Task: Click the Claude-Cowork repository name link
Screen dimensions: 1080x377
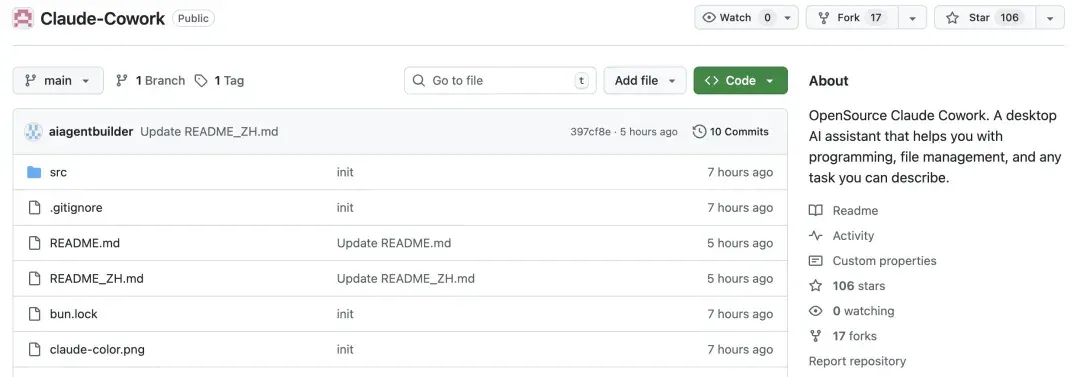Action: pos(103,19)
